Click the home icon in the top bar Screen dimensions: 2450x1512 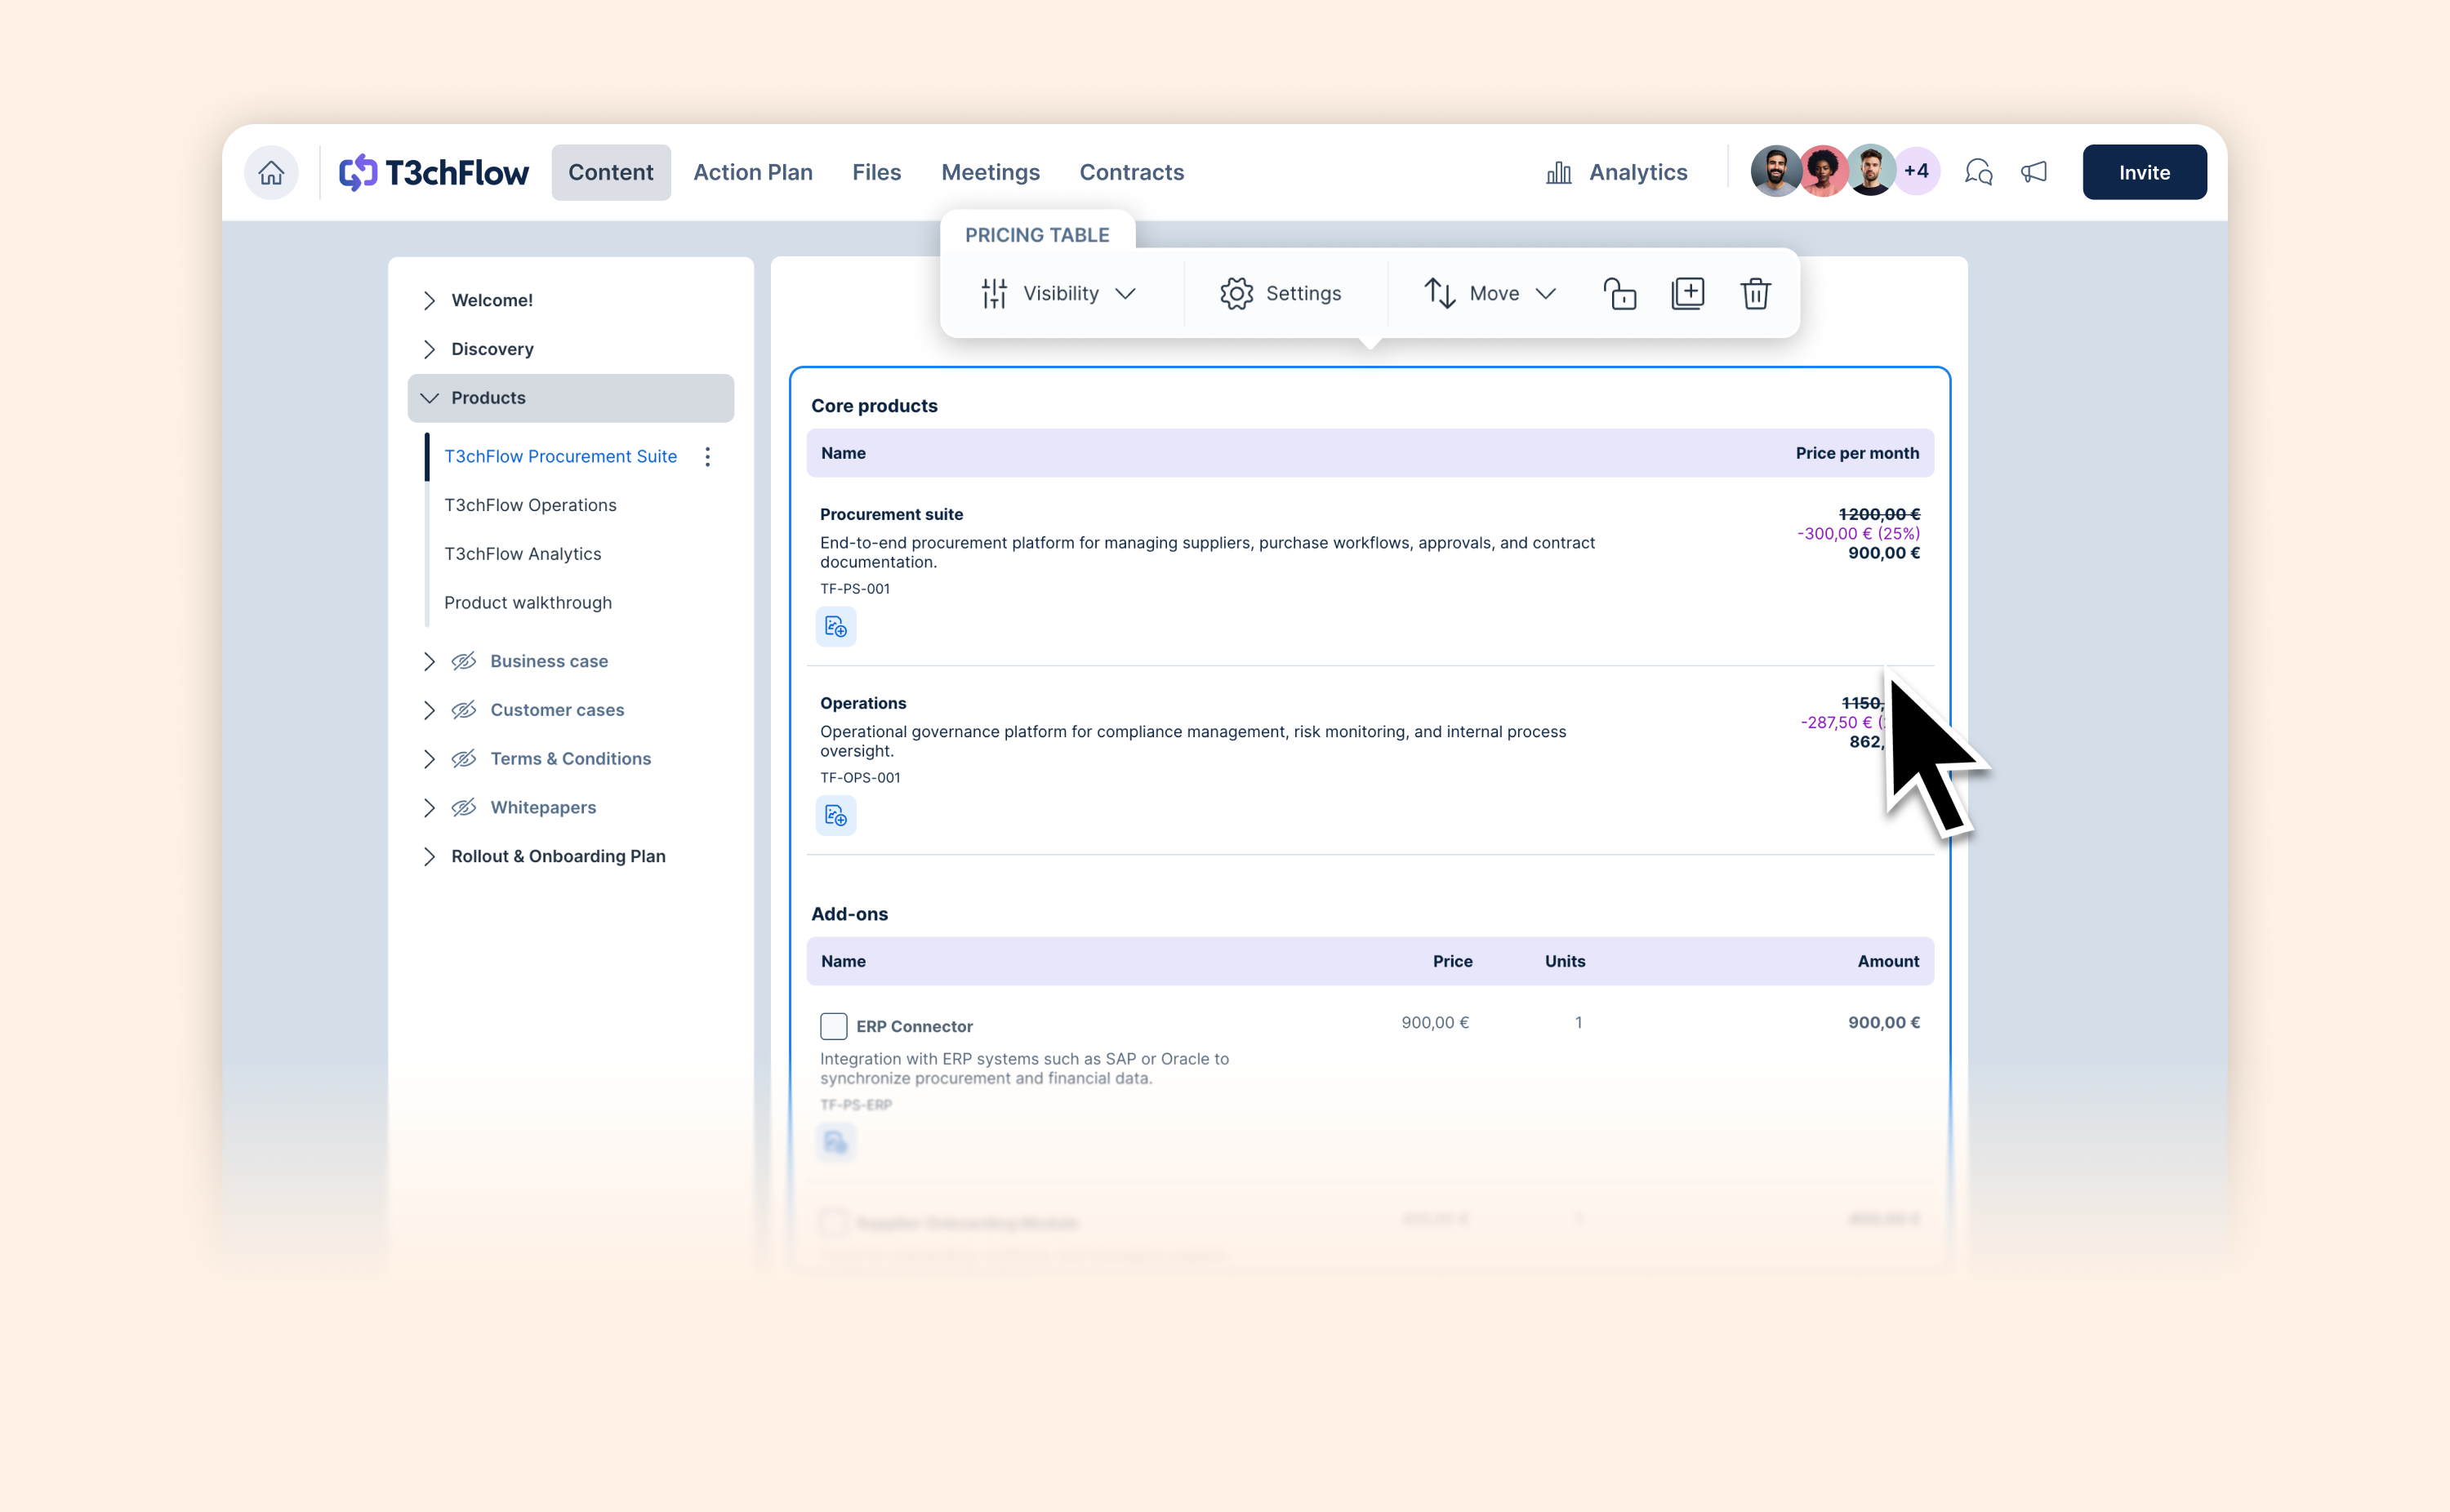(x=271, y=172)
